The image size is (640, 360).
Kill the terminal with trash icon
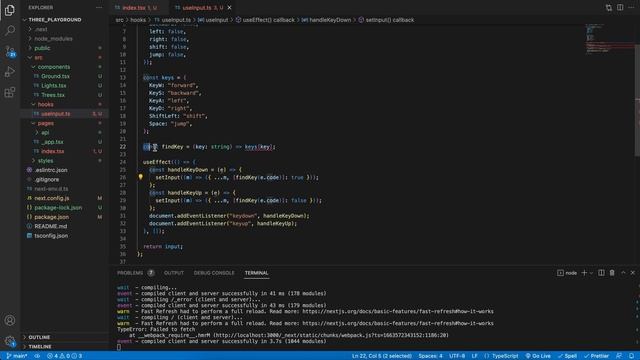[x=612, y=273]
